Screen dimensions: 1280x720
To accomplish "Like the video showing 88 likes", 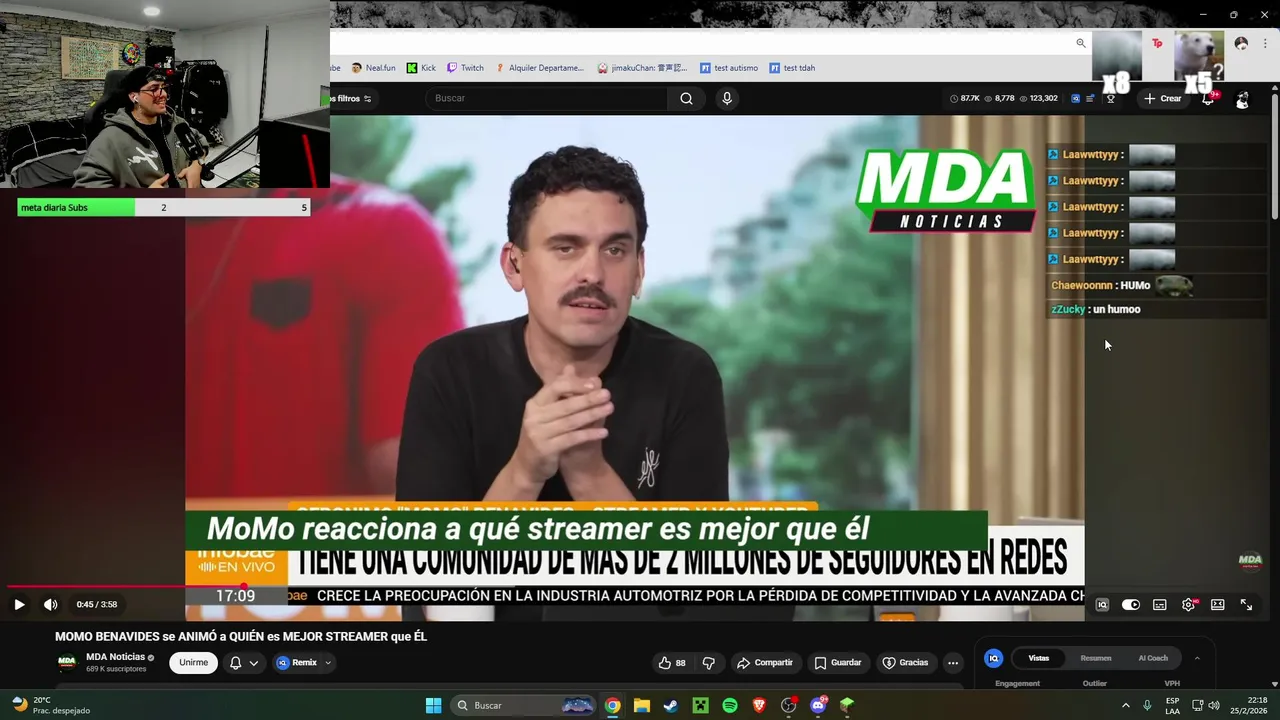I will click(x=671, y=663).
